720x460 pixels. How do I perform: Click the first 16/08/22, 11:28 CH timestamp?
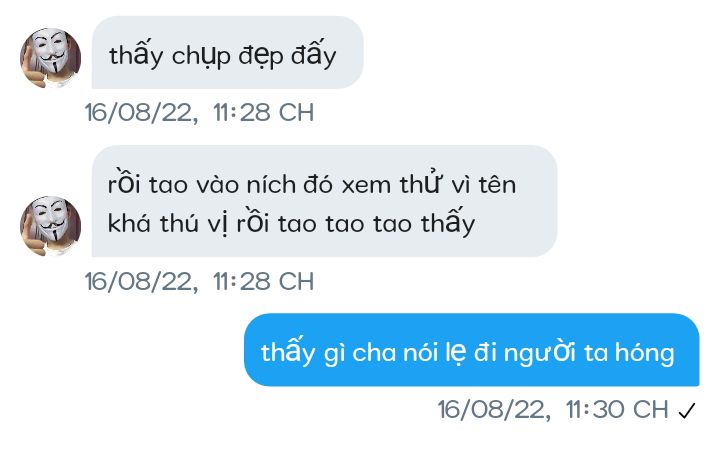pos(199,112)
